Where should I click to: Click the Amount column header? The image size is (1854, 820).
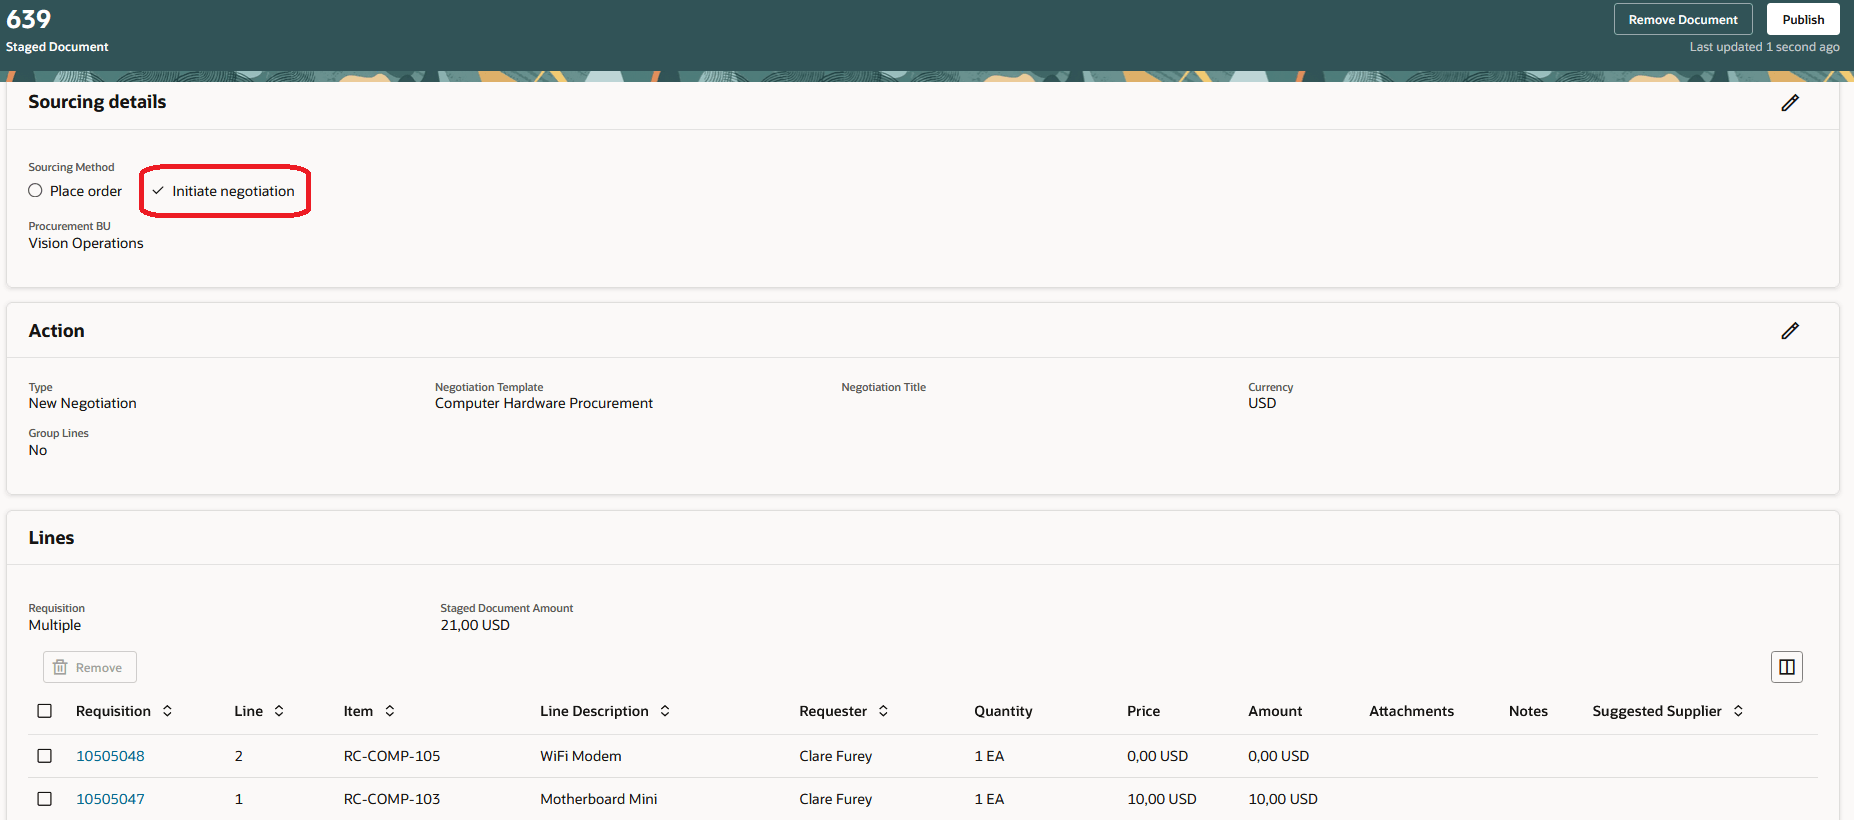(x=1275, y=711)
